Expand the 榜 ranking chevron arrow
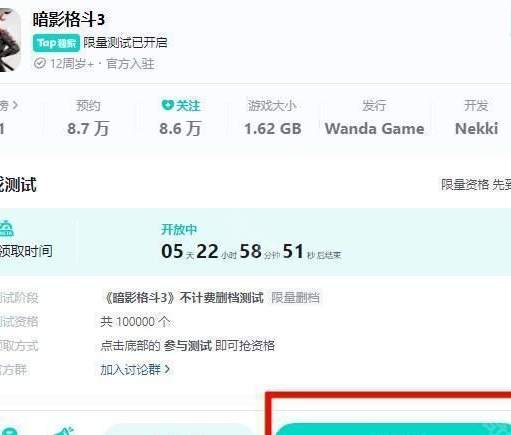 tap(15, 105)
